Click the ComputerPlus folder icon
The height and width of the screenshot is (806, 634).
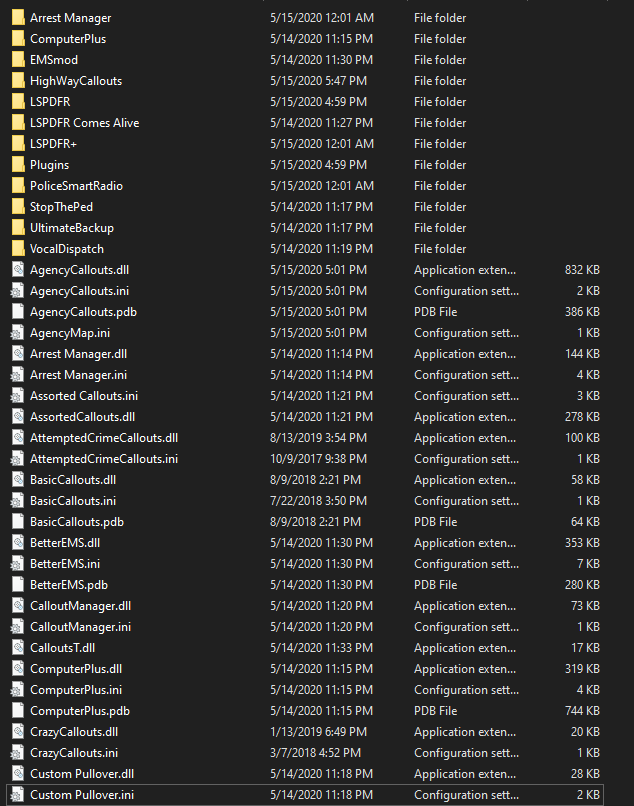18,39
